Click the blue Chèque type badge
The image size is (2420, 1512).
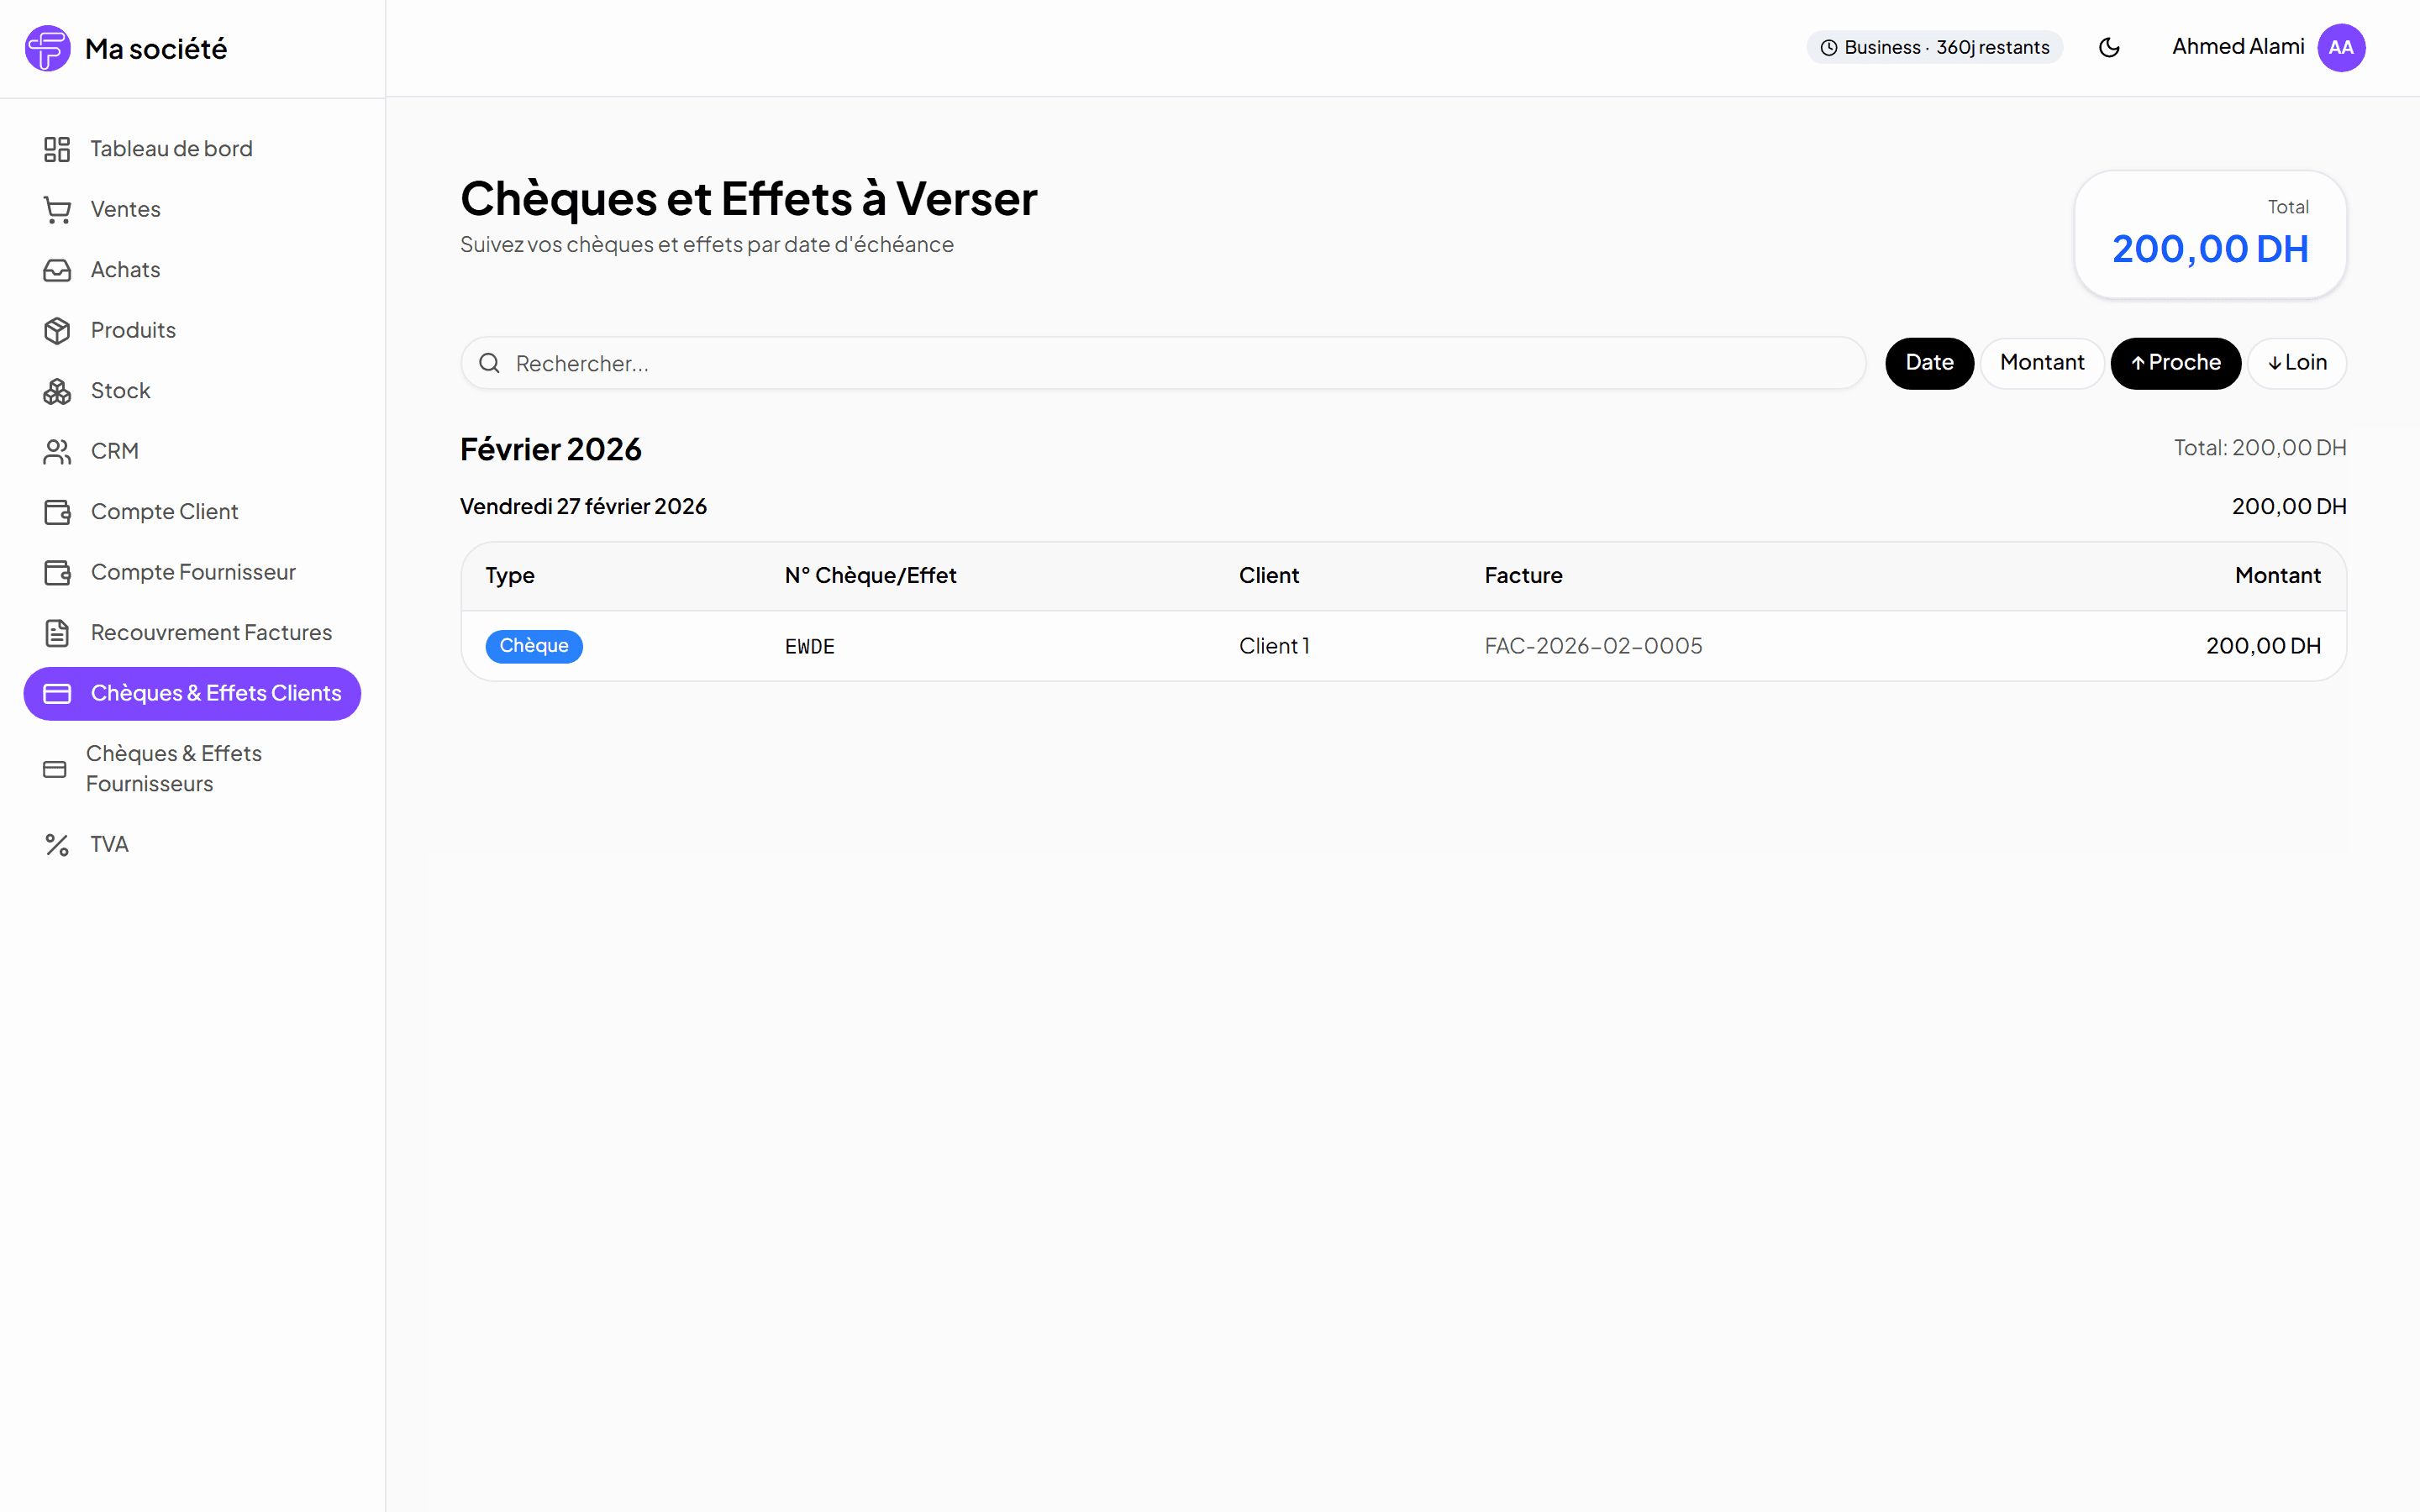534,646
